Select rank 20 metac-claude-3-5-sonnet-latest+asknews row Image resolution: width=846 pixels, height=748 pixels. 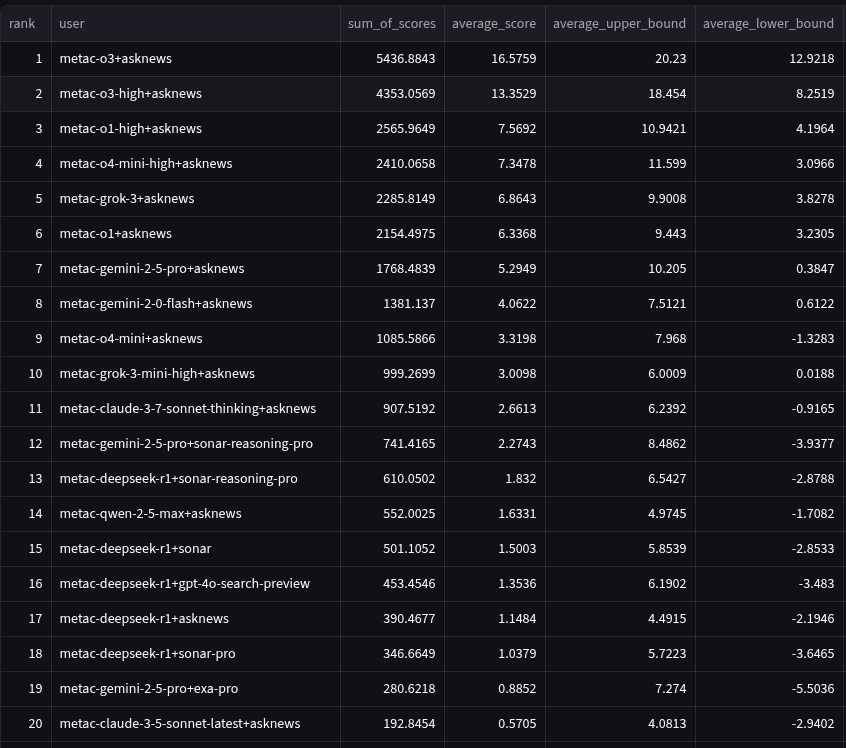pos(179,723)
